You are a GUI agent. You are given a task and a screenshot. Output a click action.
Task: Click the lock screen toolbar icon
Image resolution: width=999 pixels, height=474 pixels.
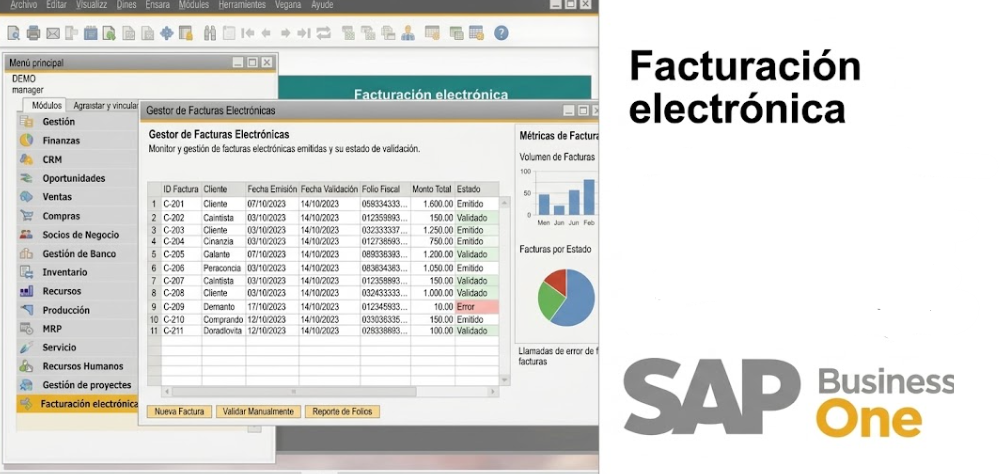[185, 33]
